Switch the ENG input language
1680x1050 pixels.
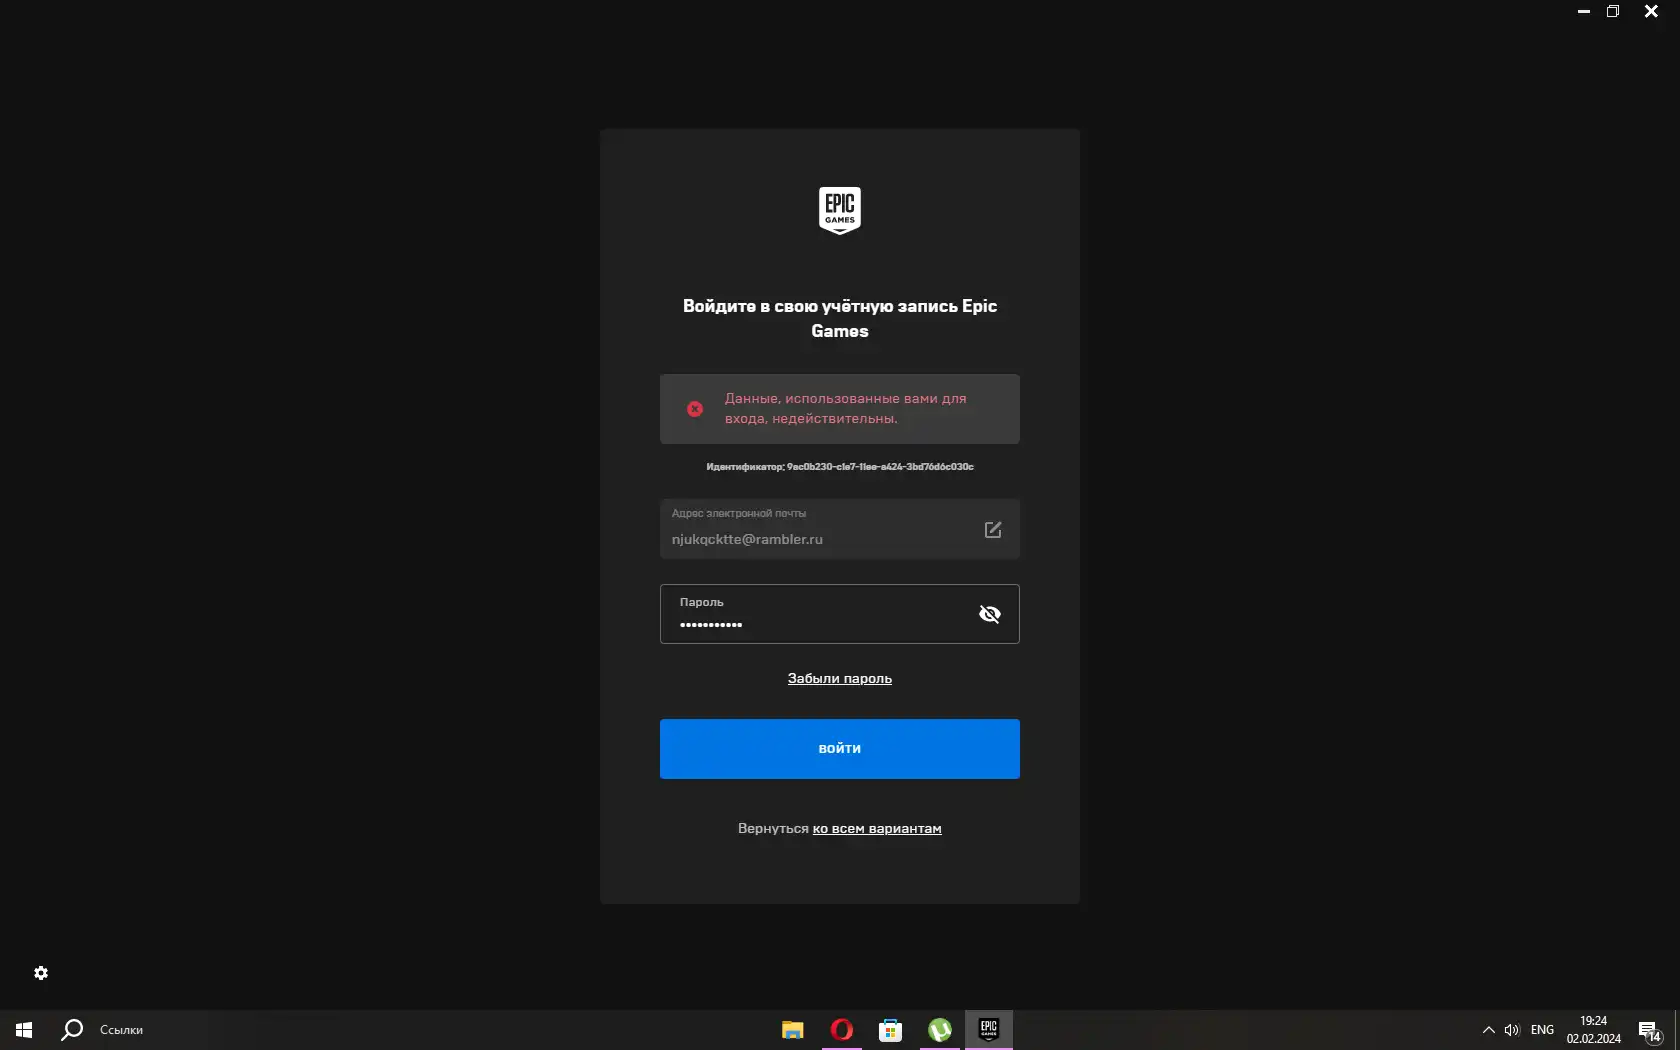click(1542, 1030)
